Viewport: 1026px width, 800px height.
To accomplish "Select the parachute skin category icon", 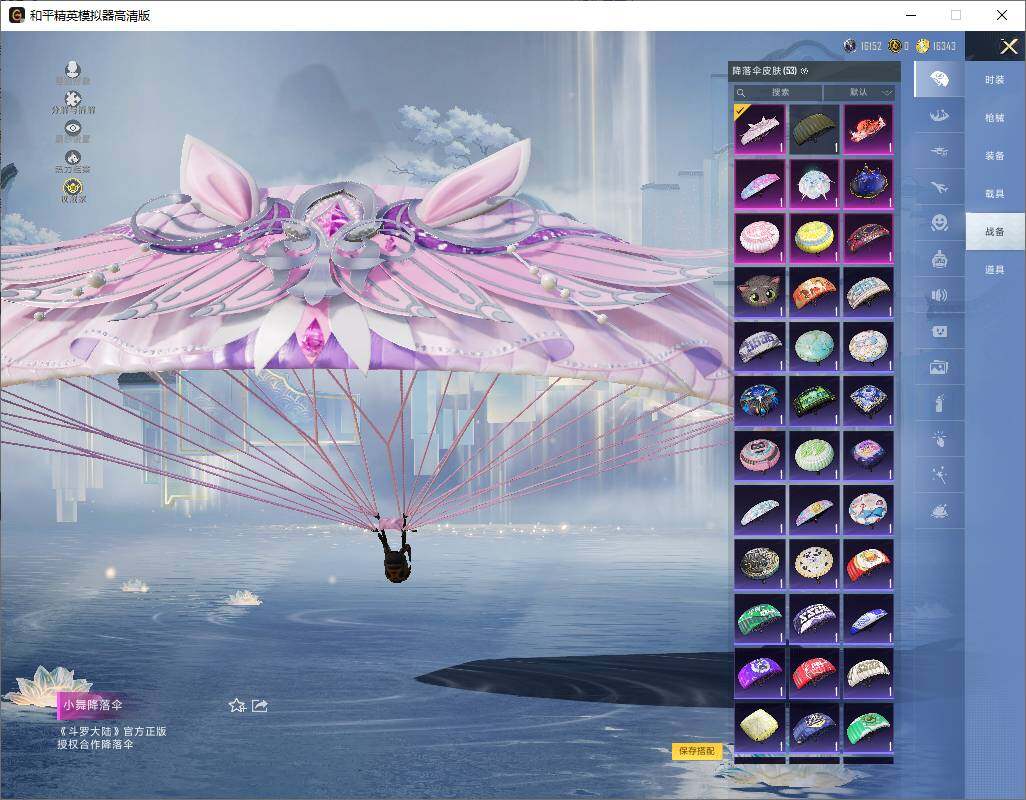I will point(939,79).
